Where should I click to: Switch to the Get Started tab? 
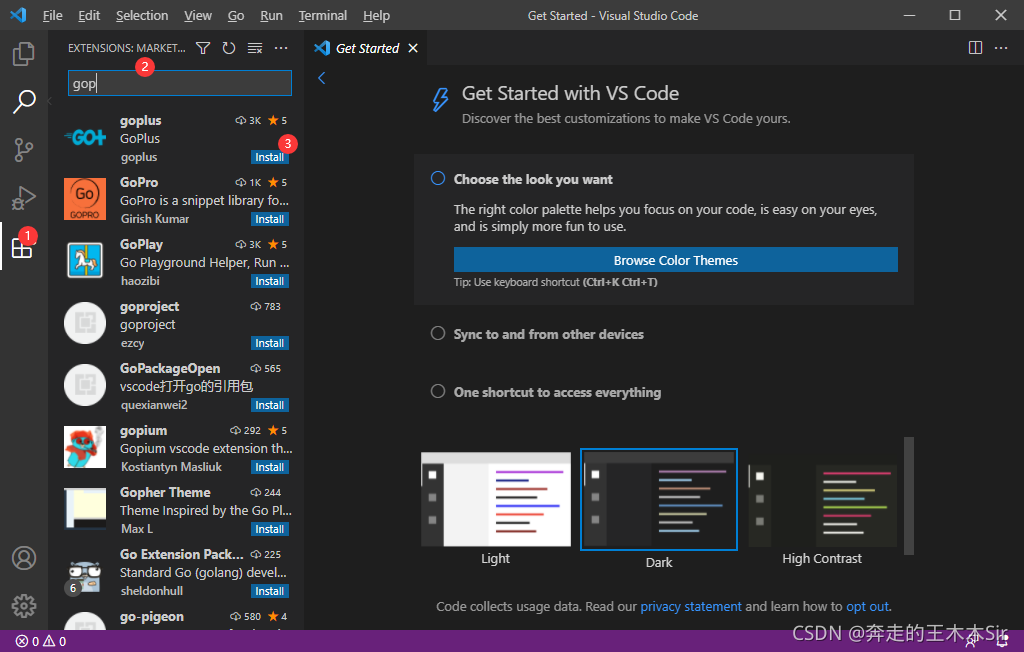tap(366, 48)
